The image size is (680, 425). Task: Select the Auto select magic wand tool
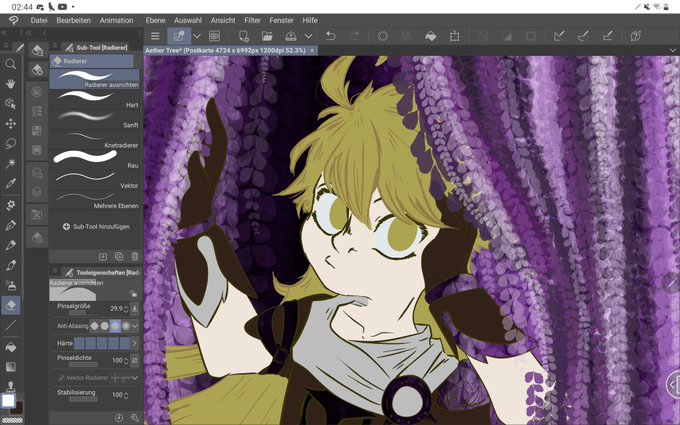coord(10,163)
